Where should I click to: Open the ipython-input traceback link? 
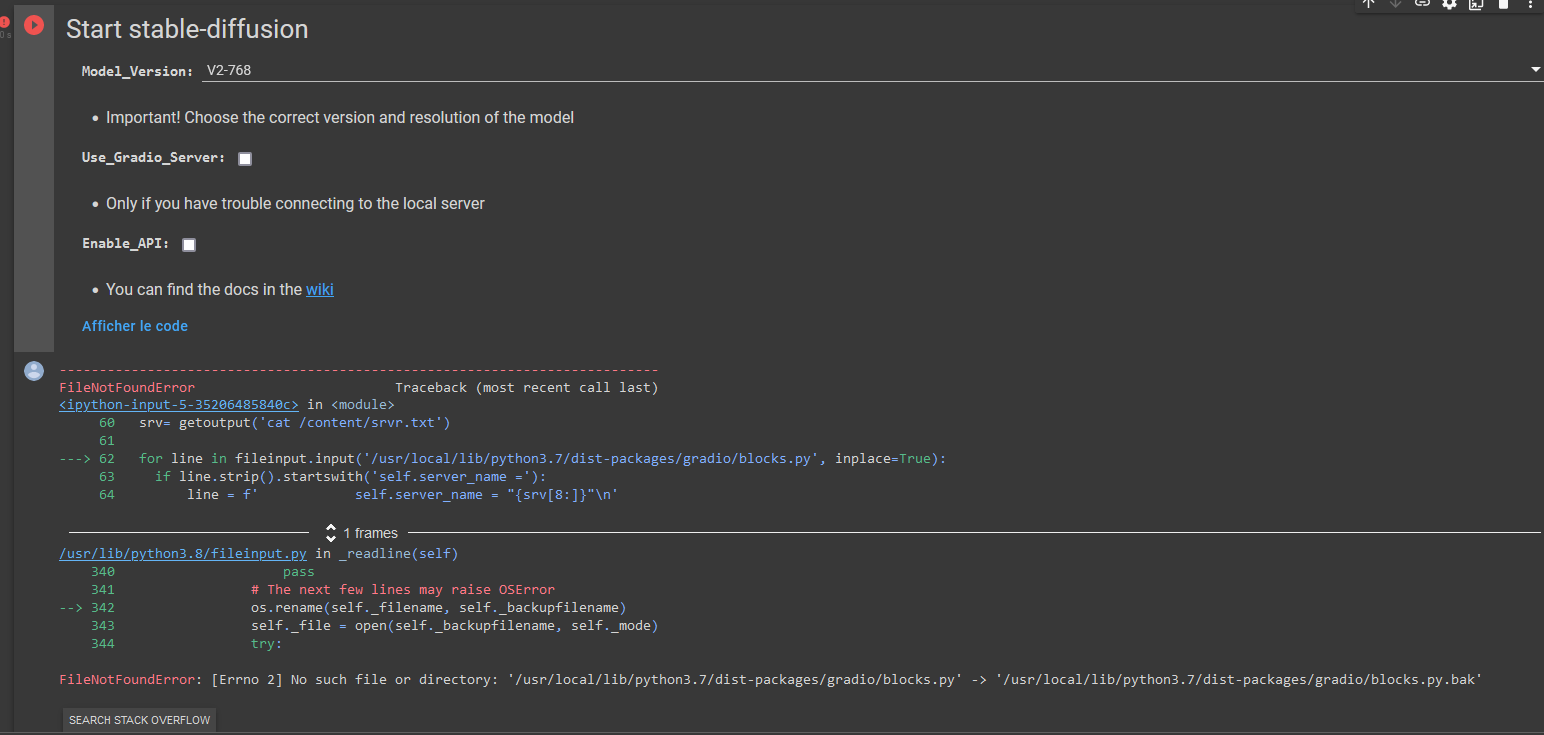(x=177, y=404)
